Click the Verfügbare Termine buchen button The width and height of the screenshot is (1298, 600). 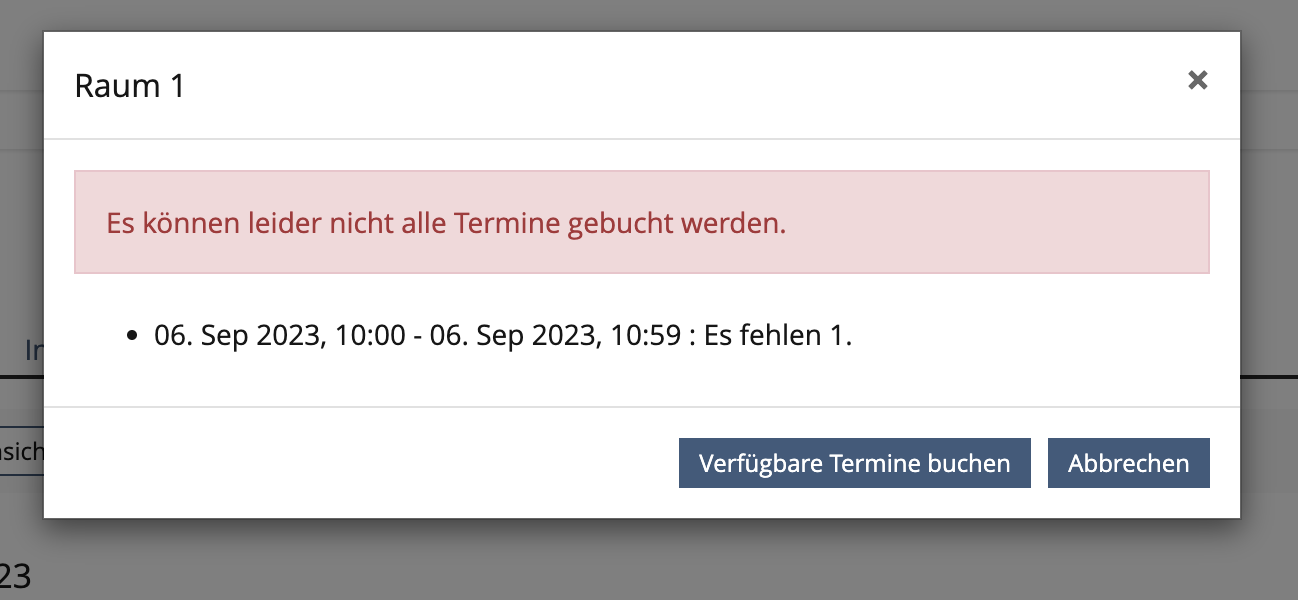point(854,464)
